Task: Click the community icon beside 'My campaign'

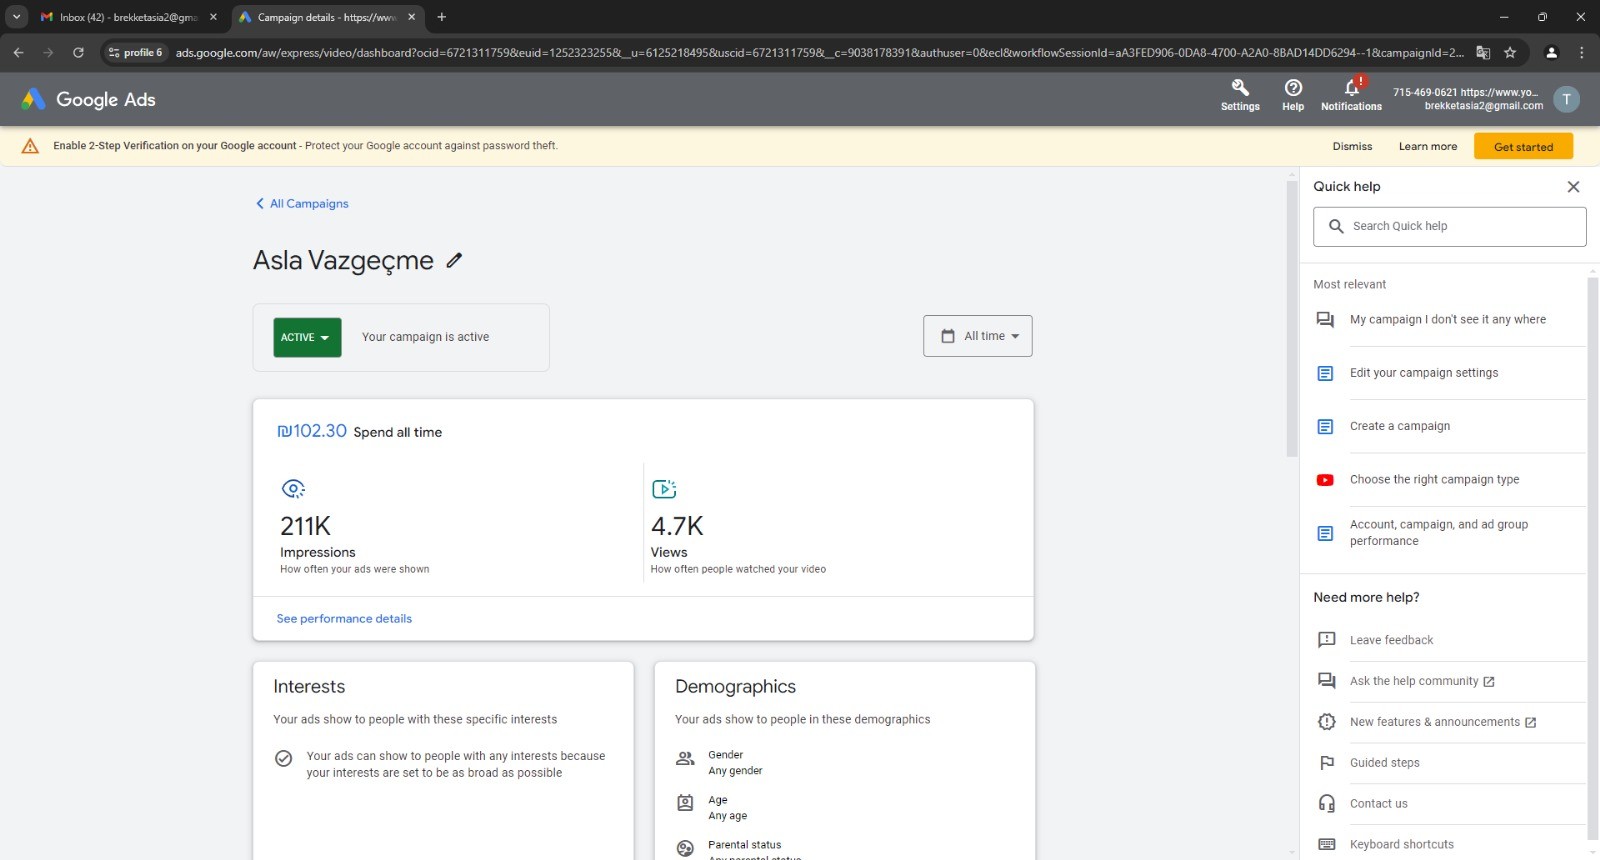Action: tap(1325, 320)
